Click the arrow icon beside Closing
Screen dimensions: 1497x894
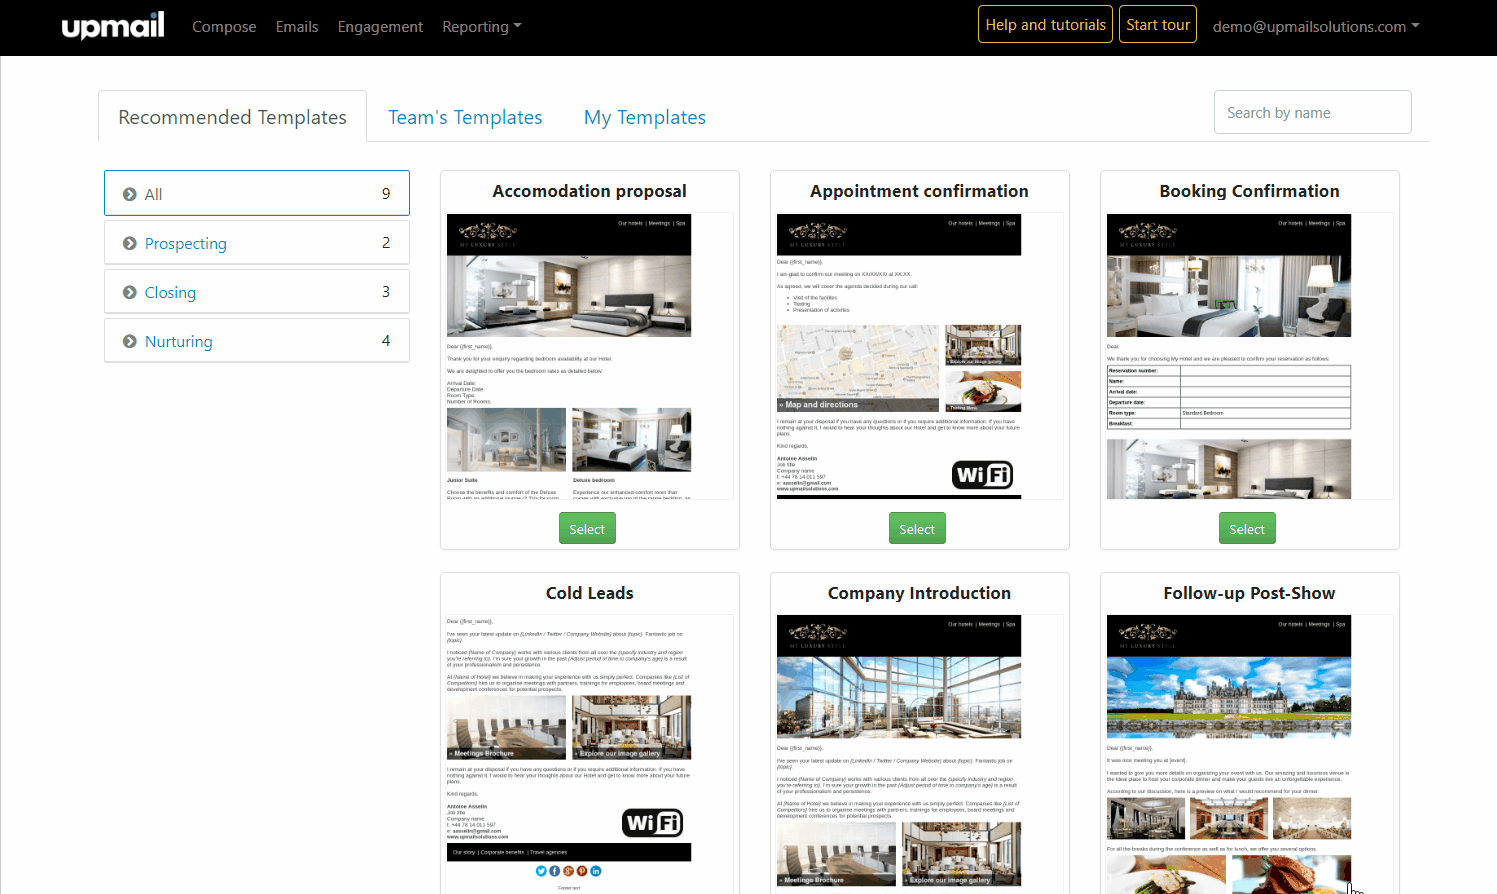[x=130, y=292]
